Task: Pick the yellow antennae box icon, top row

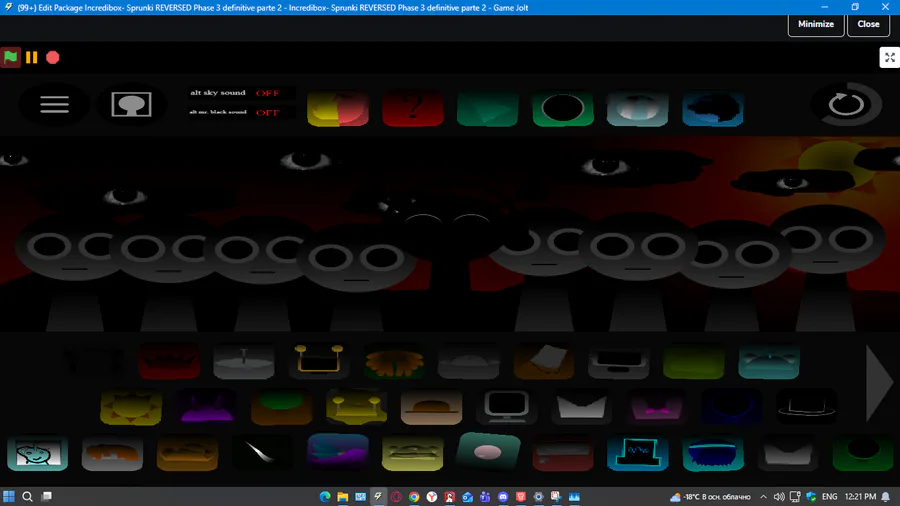Action: 319,361
